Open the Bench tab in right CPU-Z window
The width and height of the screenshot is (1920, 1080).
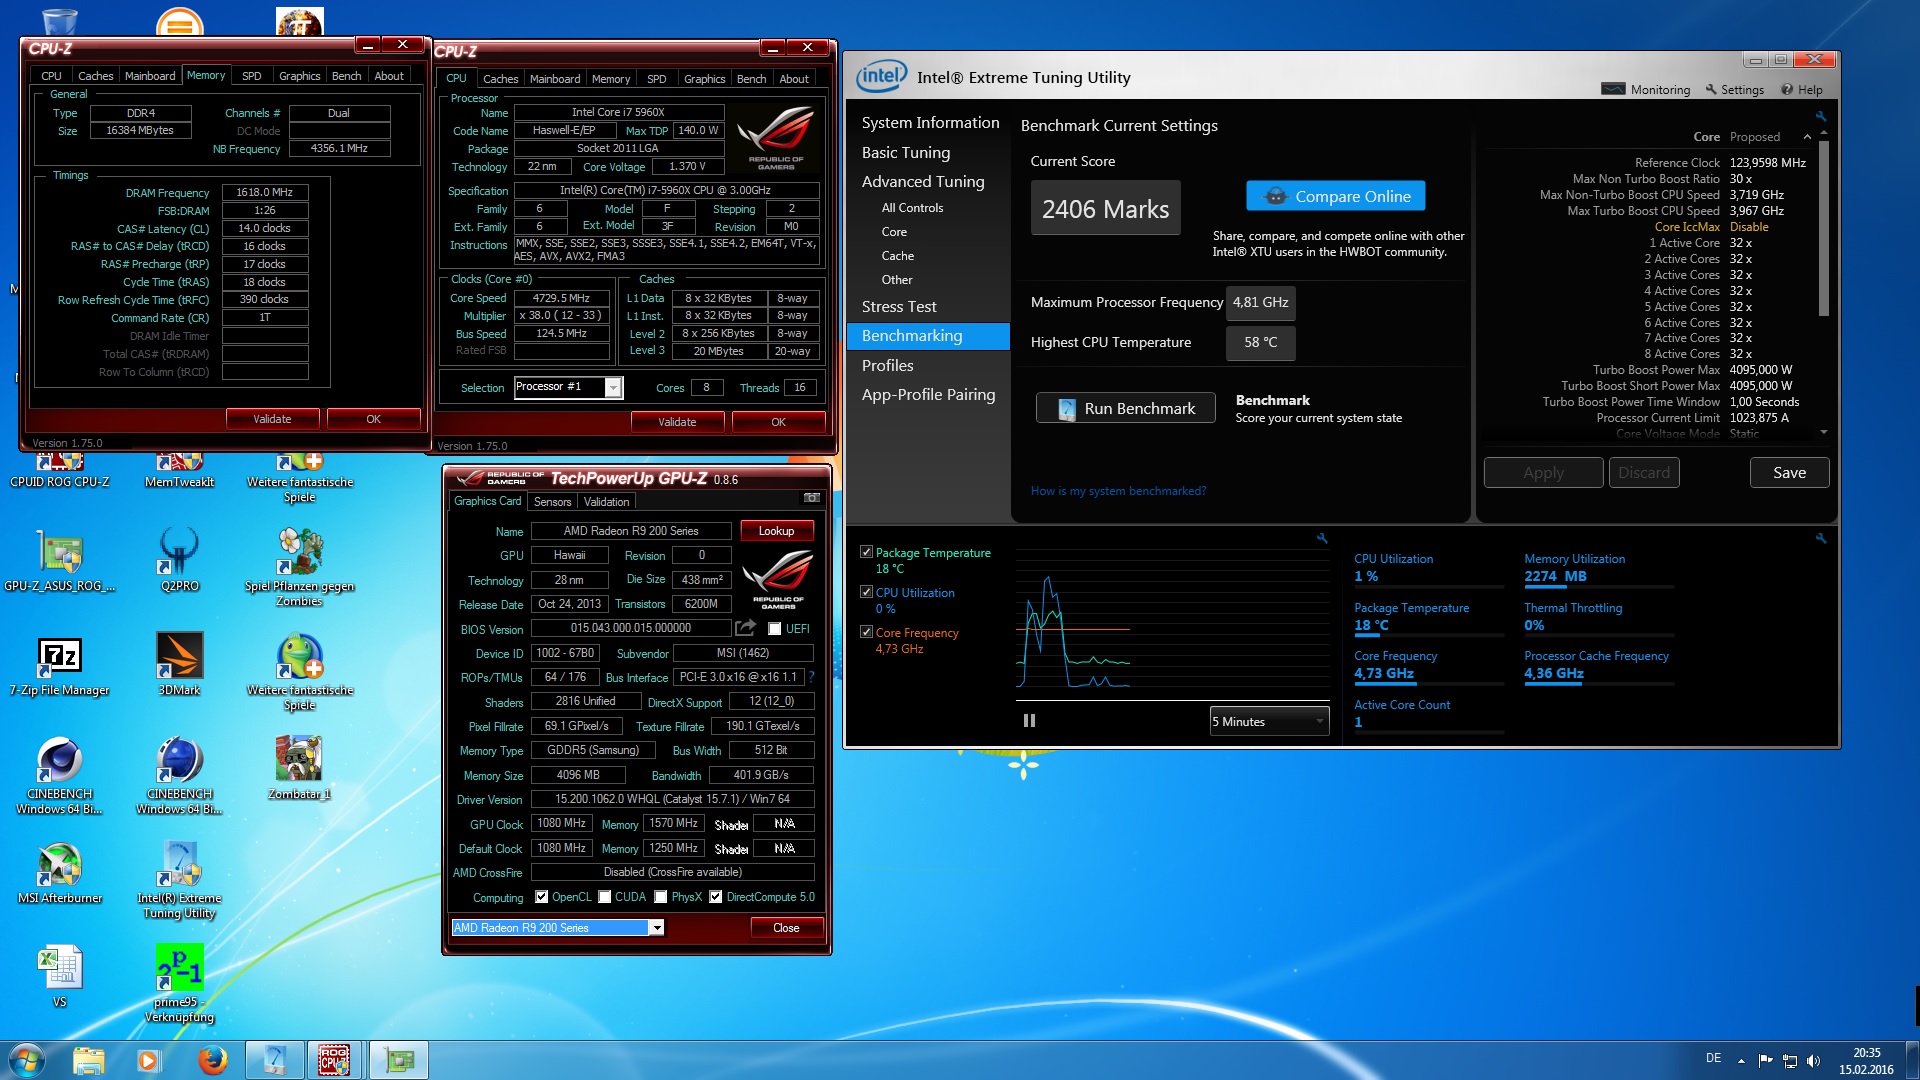(x=751, y=79)
